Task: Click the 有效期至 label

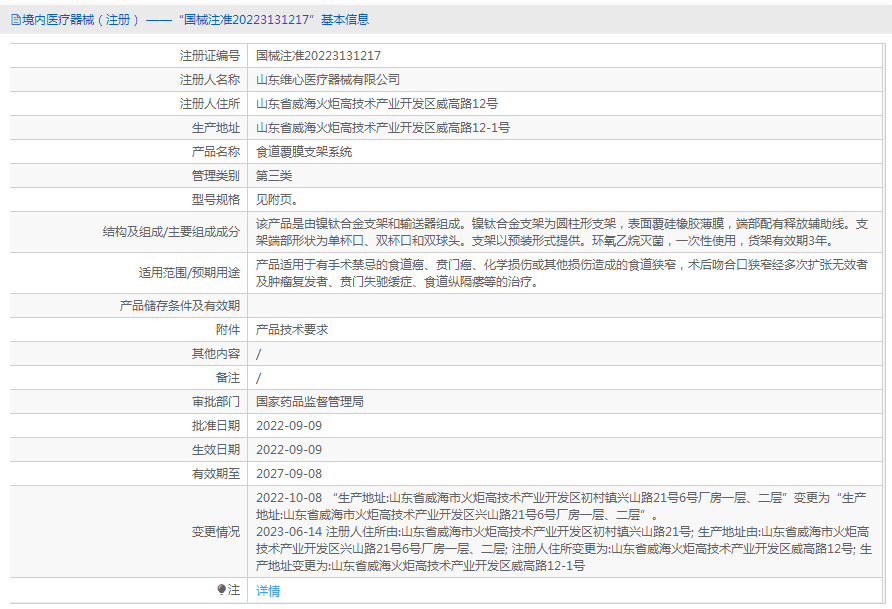Action: pos(216,474)
